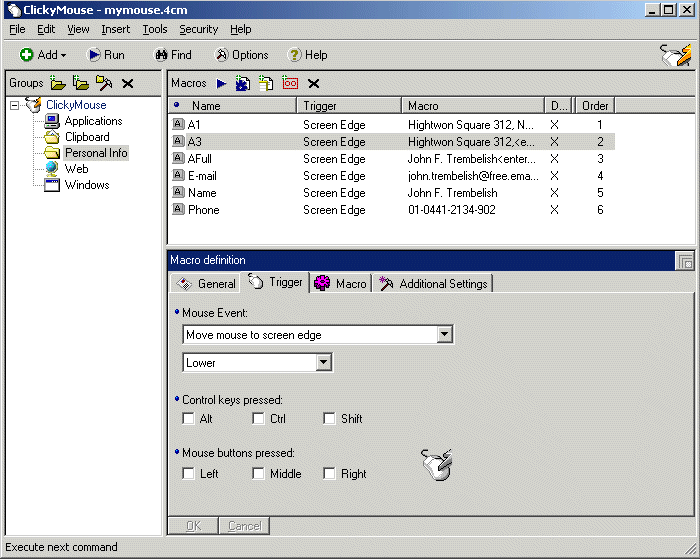Sort macros by Name column header
The height and width of the screenshot is (559, 700).
(x=233, y=106)
